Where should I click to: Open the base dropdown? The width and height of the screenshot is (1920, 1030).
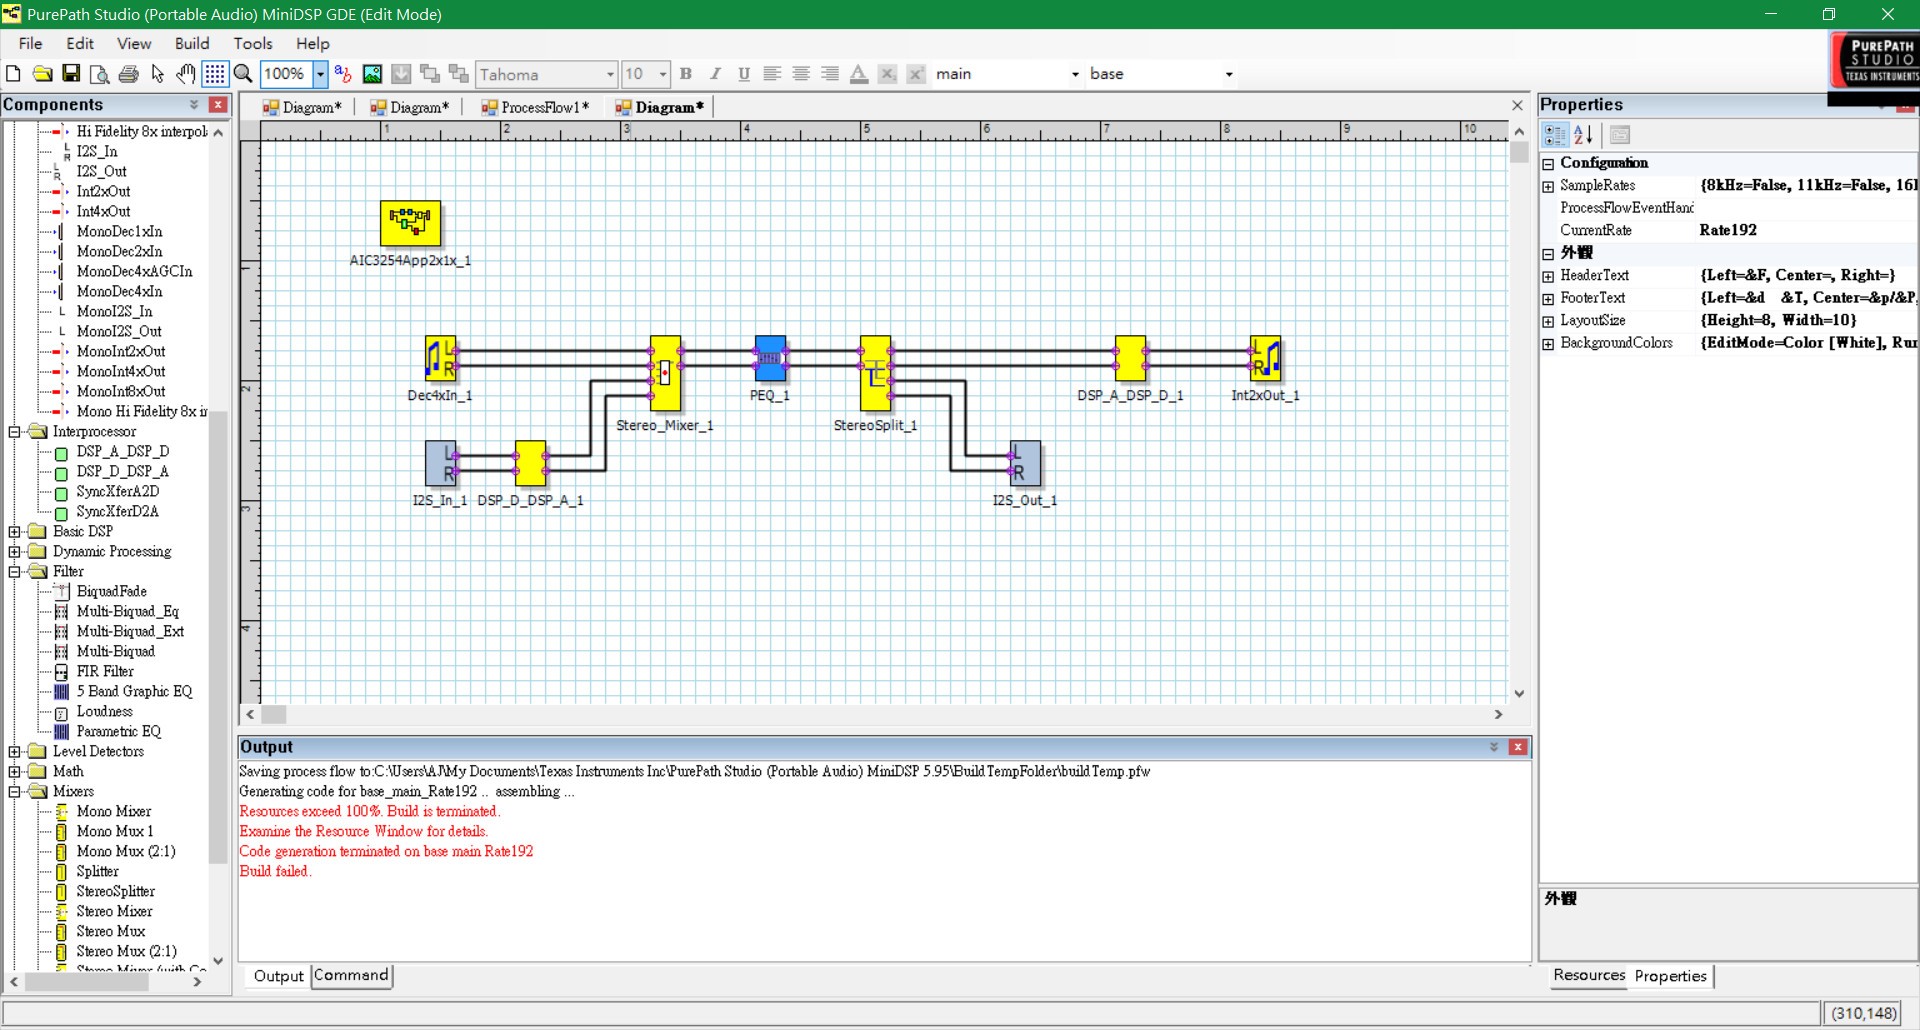[1229, 74]
